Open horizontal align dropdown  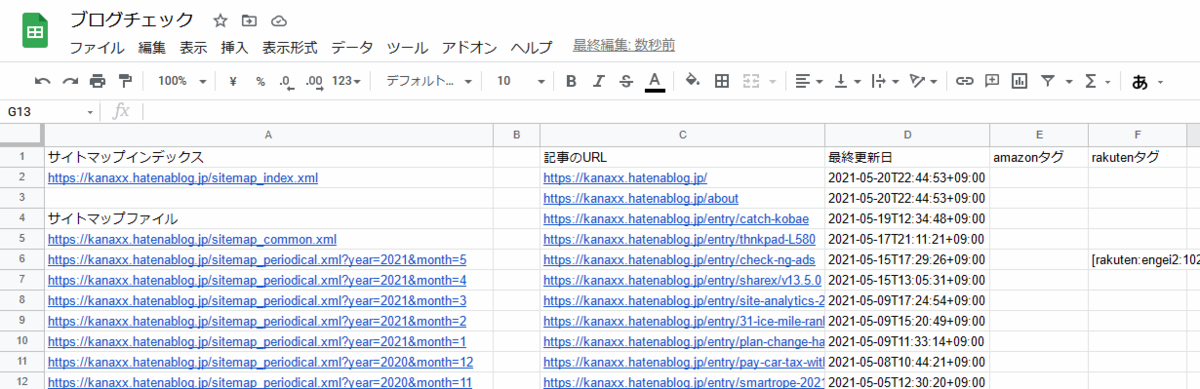point(809,81)
